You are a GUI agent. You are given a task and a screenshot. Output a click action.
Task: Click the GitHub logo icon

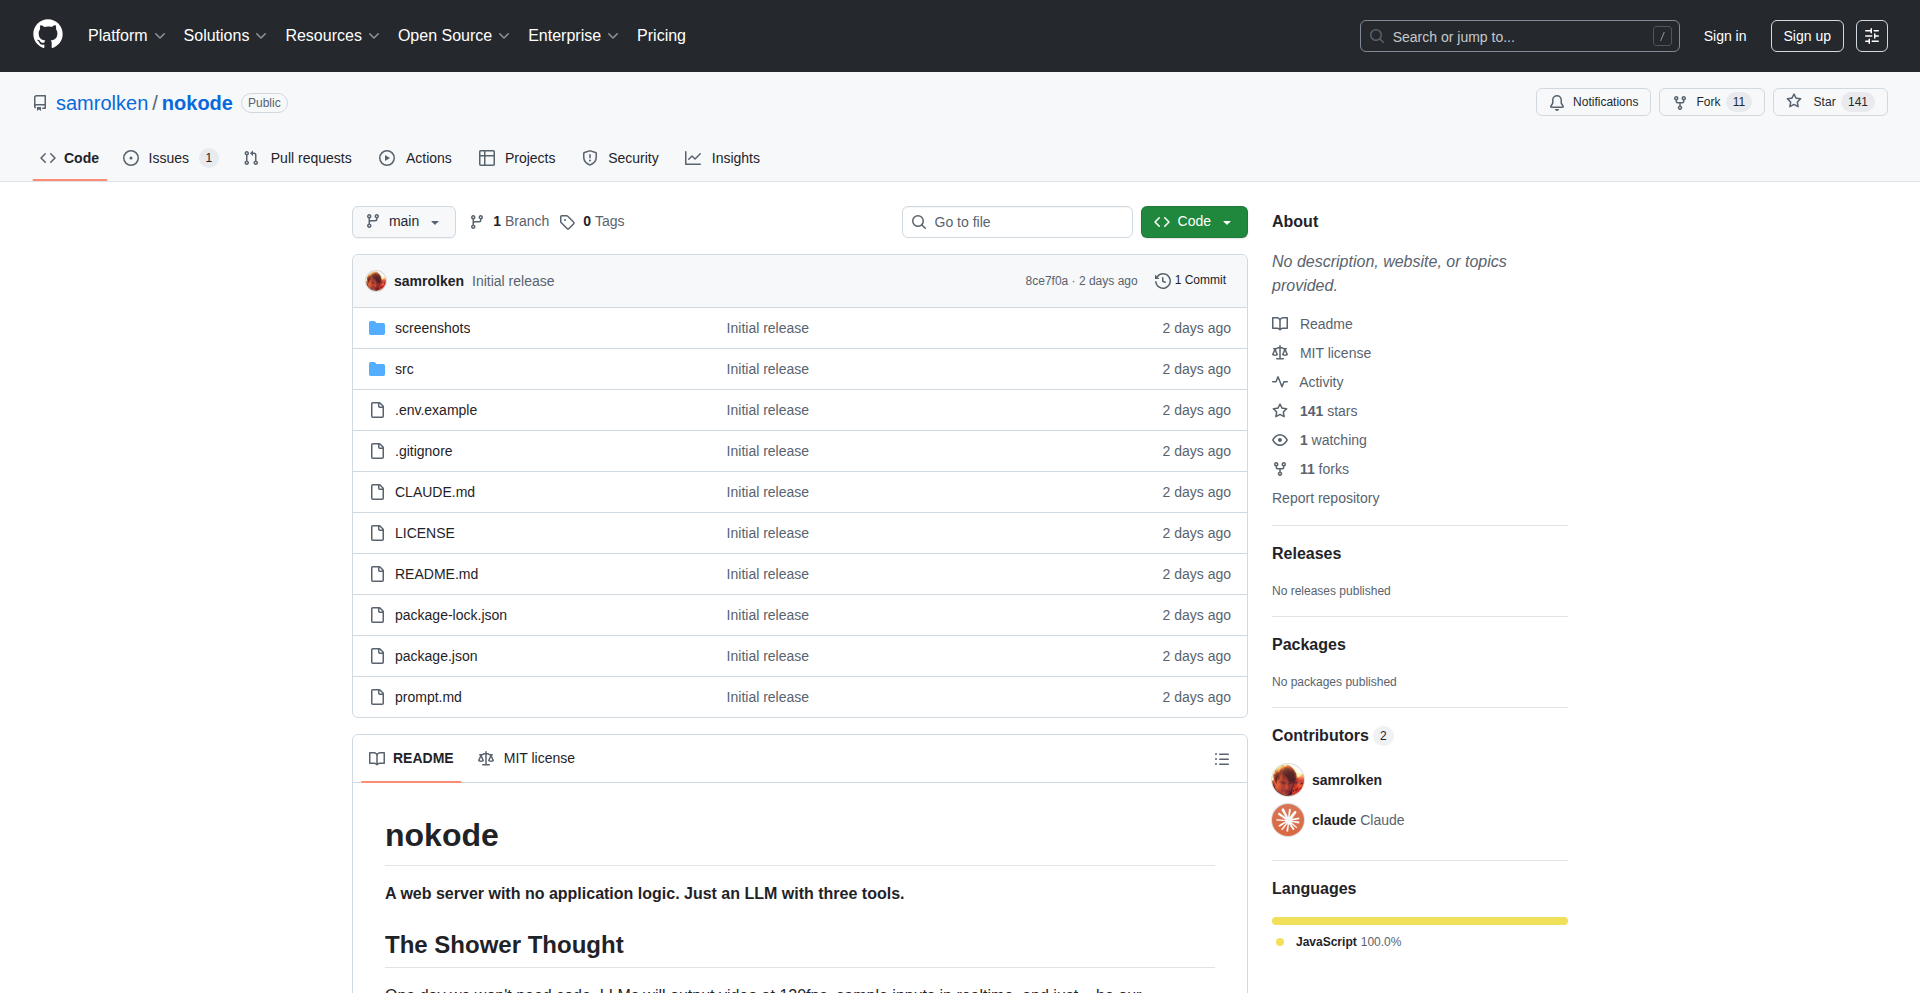pyautogui.click(x=48, y=35)
